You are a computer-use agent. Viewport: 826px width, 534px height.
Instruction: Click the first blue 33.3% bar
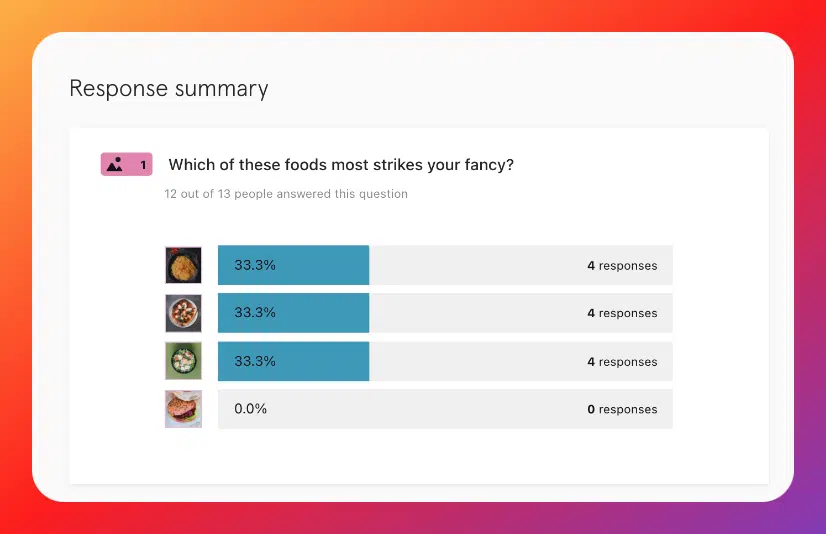(x=293, y=265)
